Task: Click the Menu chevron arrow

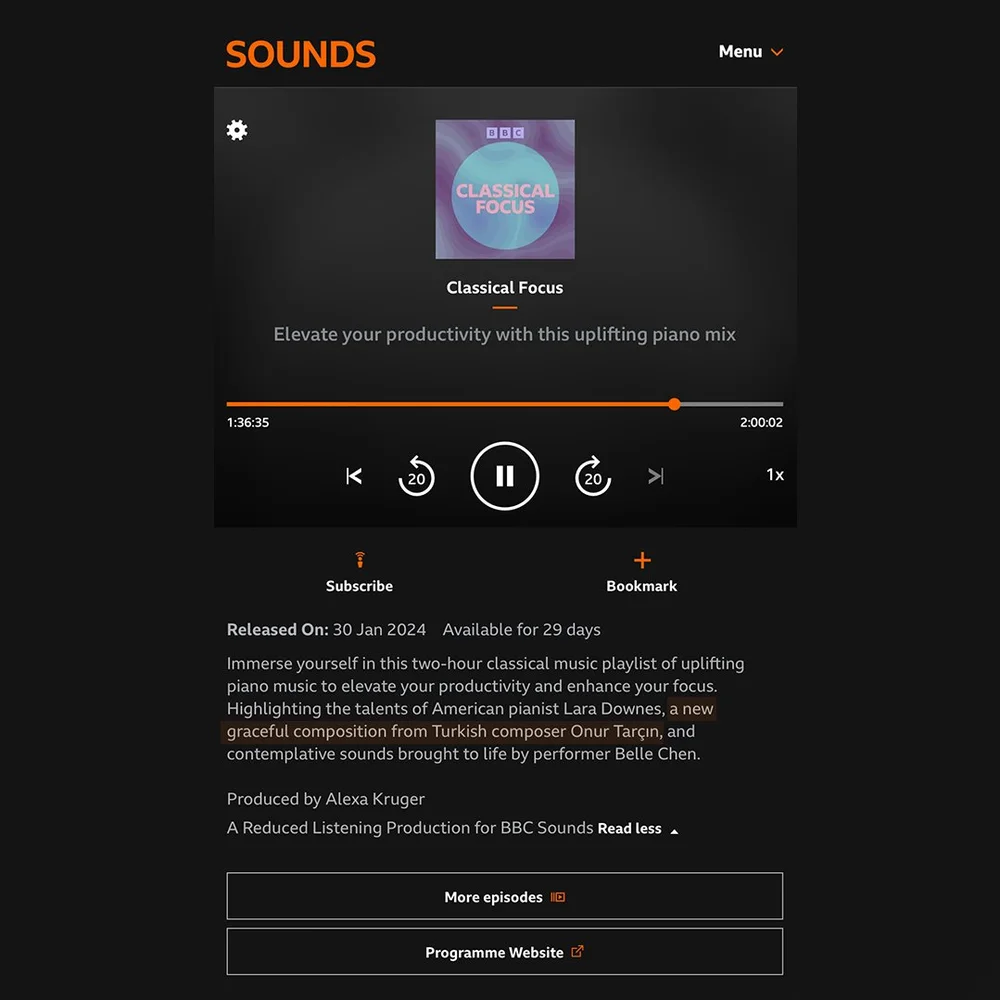Action: point(777,52)
